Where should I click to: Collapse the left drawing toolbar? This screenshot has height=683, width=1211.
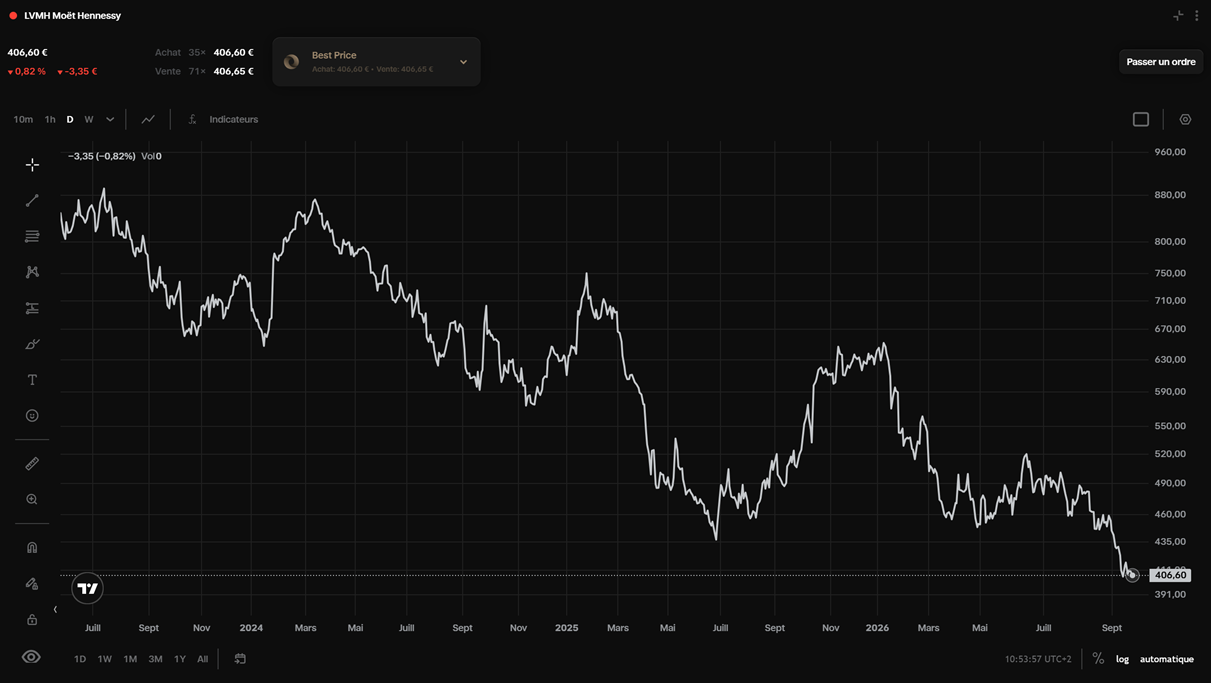tap(55, 609)
